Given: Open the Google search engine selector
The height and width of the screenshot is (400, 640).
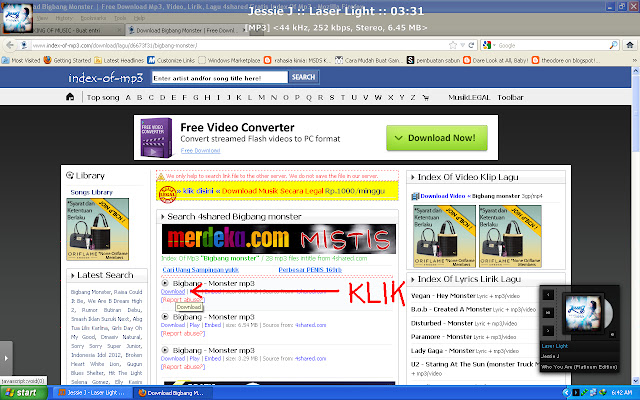Looking at the screenshot, I should coord(489,45).
